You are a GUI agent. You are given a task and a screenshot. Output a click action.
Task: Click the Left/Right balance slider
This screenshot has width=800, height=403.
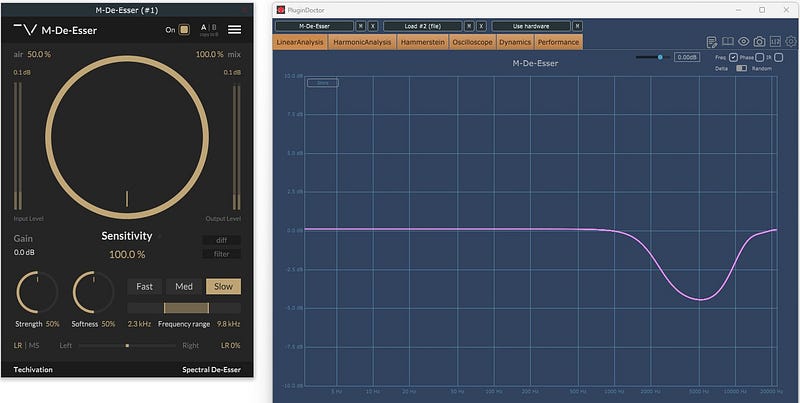[x=127, y=345]
